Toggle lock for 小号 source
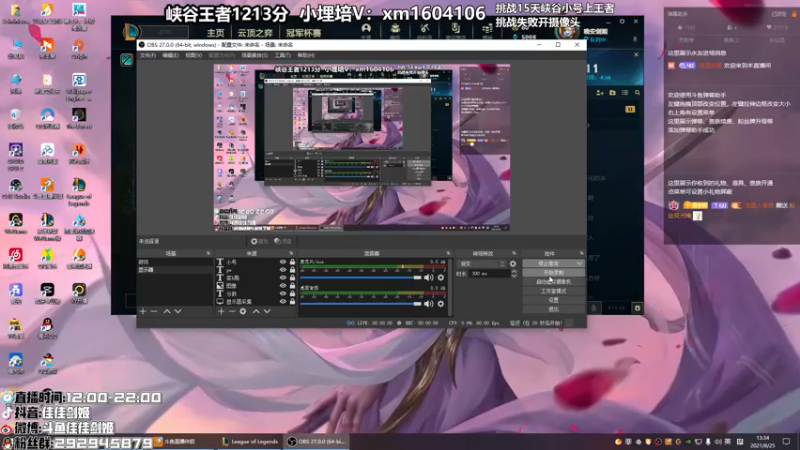The height and width of the screenshot is (450, 800). click(292, 262)
